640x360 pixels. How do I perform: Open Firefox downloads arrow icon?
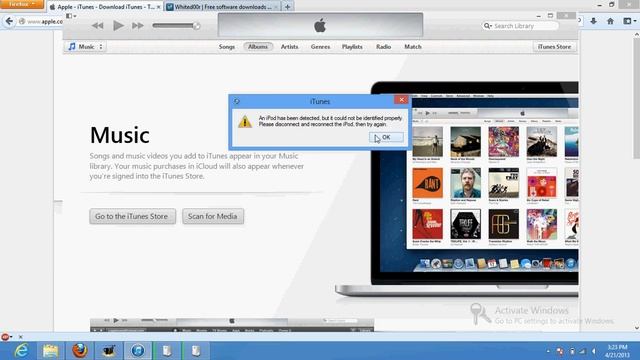pyautogui.click(x=593, y=21)
